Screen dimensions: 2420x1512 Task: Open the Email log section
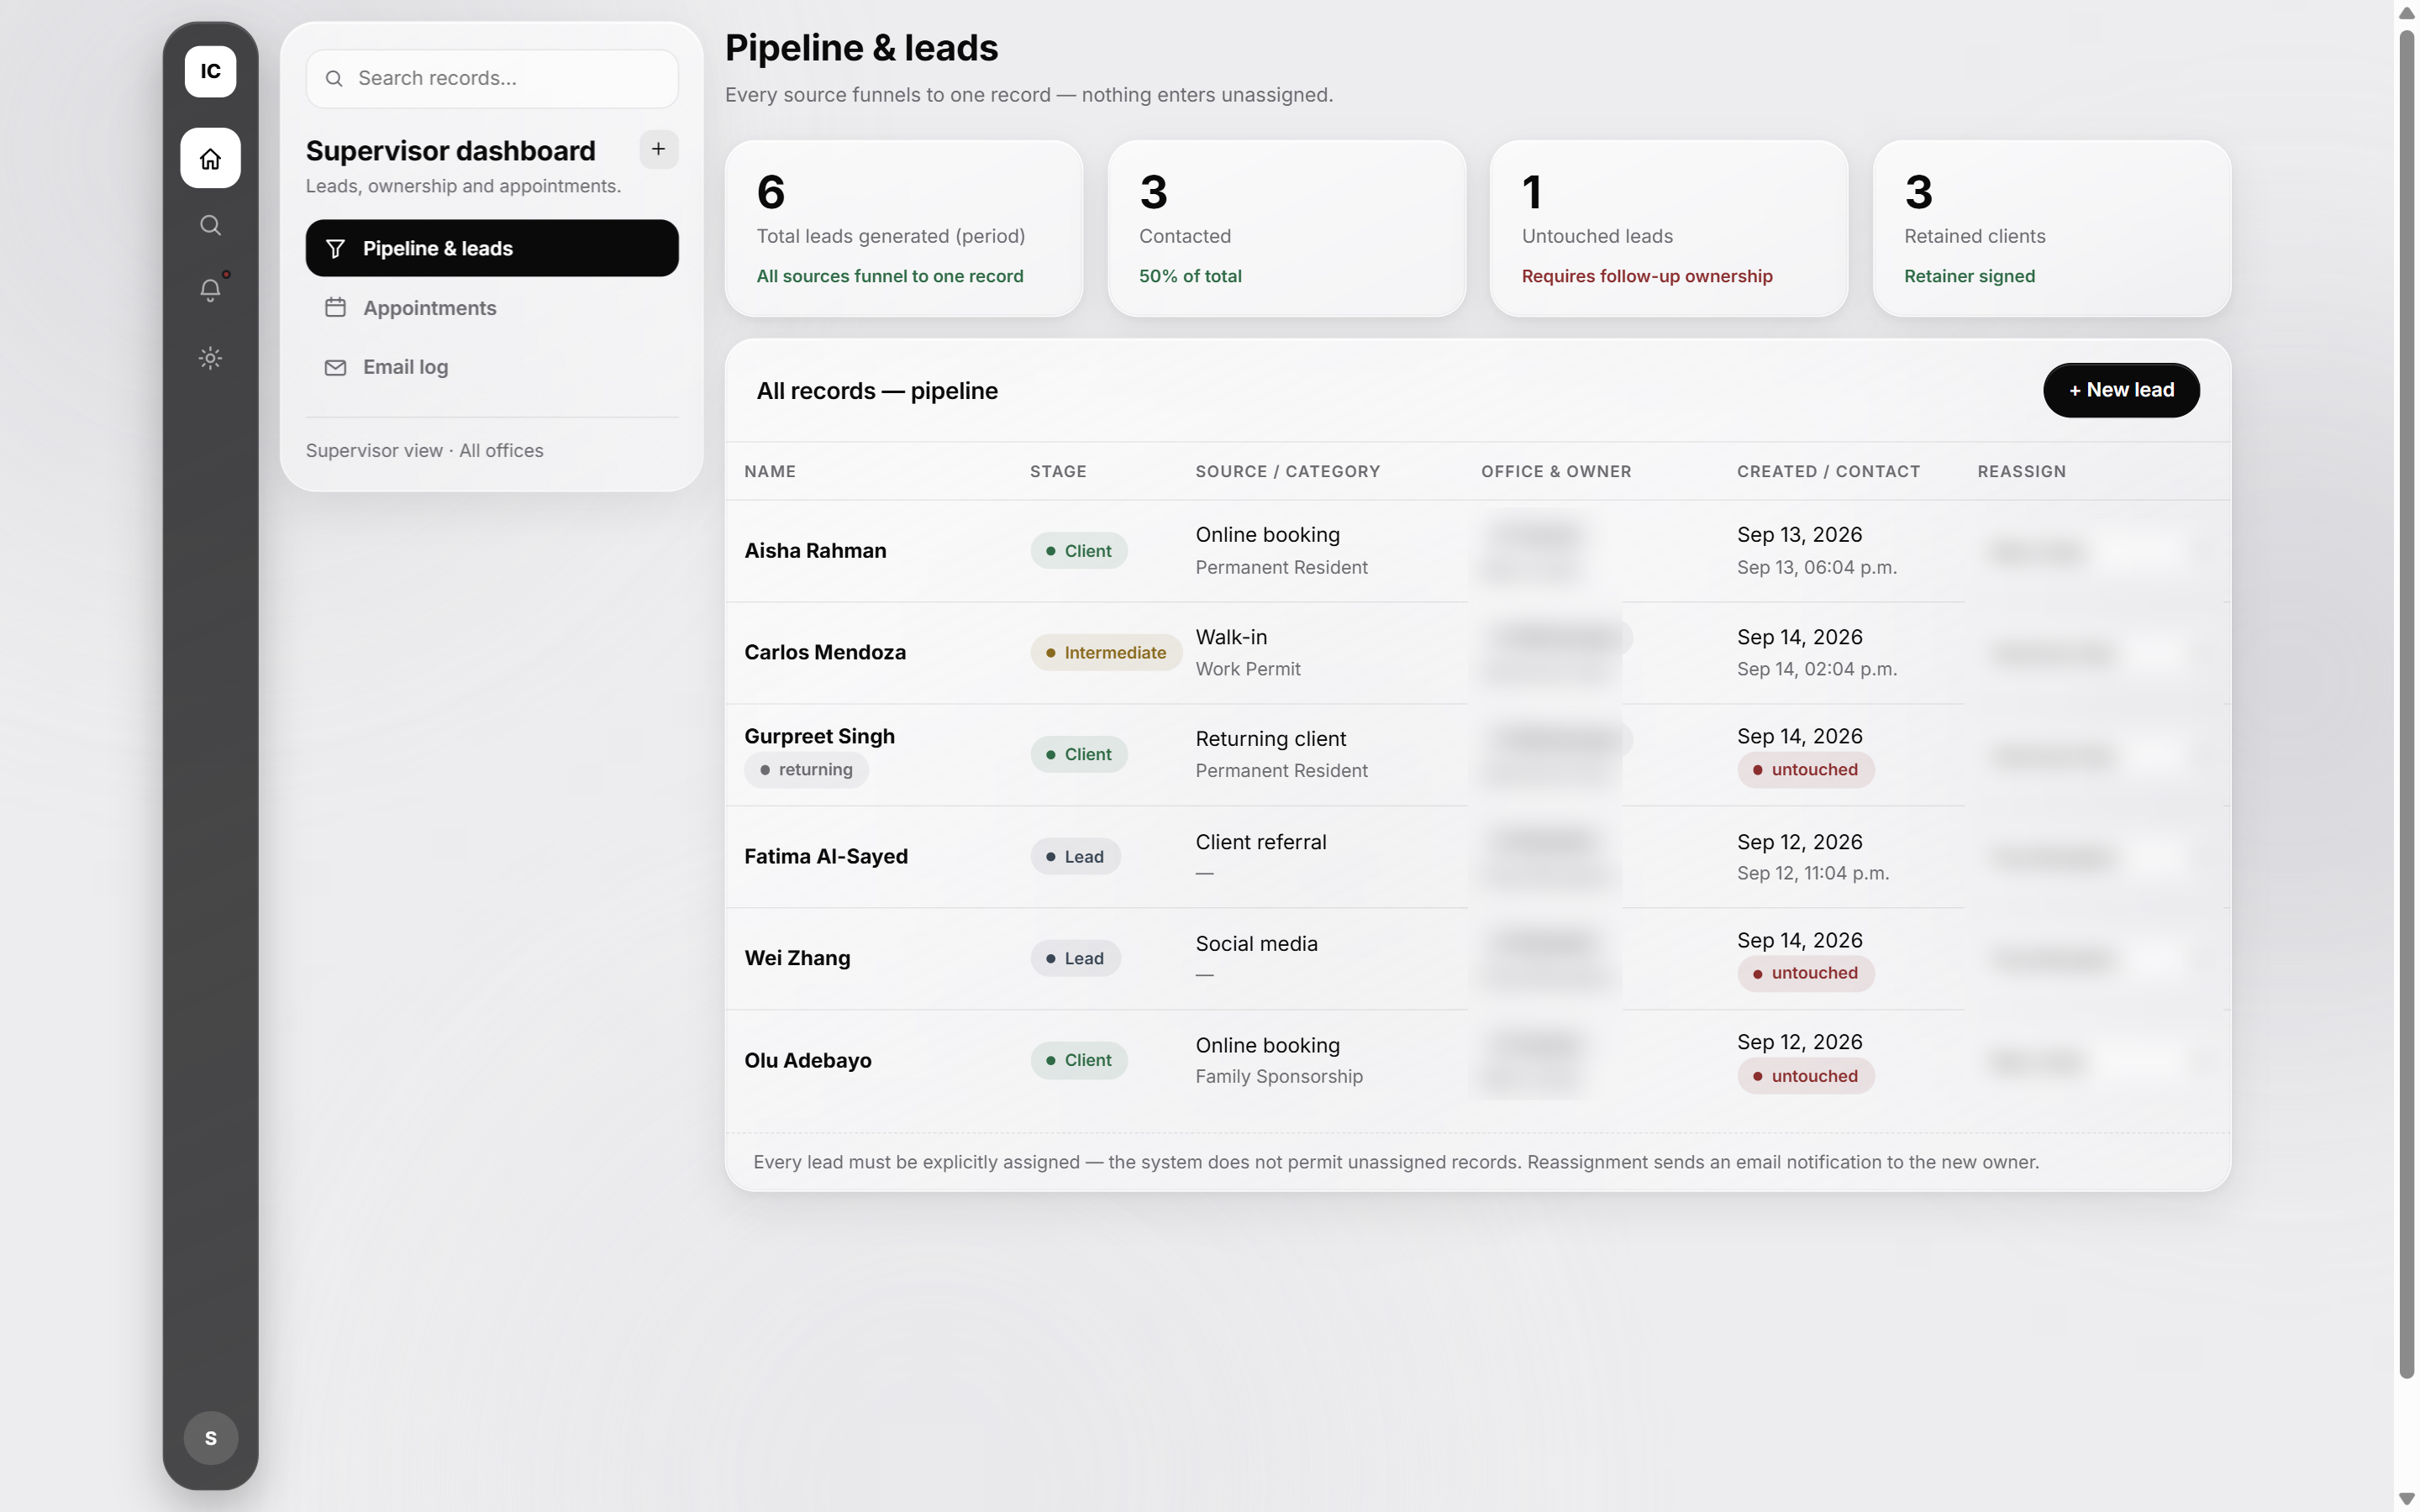(492, 367)
